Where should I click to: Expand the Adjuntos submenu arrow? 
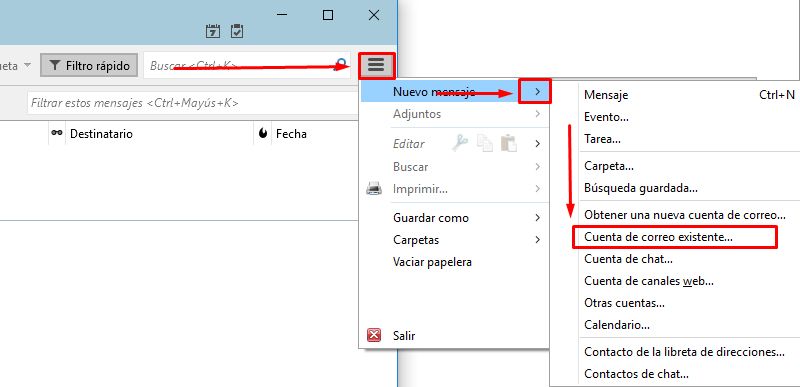(537, 114)
